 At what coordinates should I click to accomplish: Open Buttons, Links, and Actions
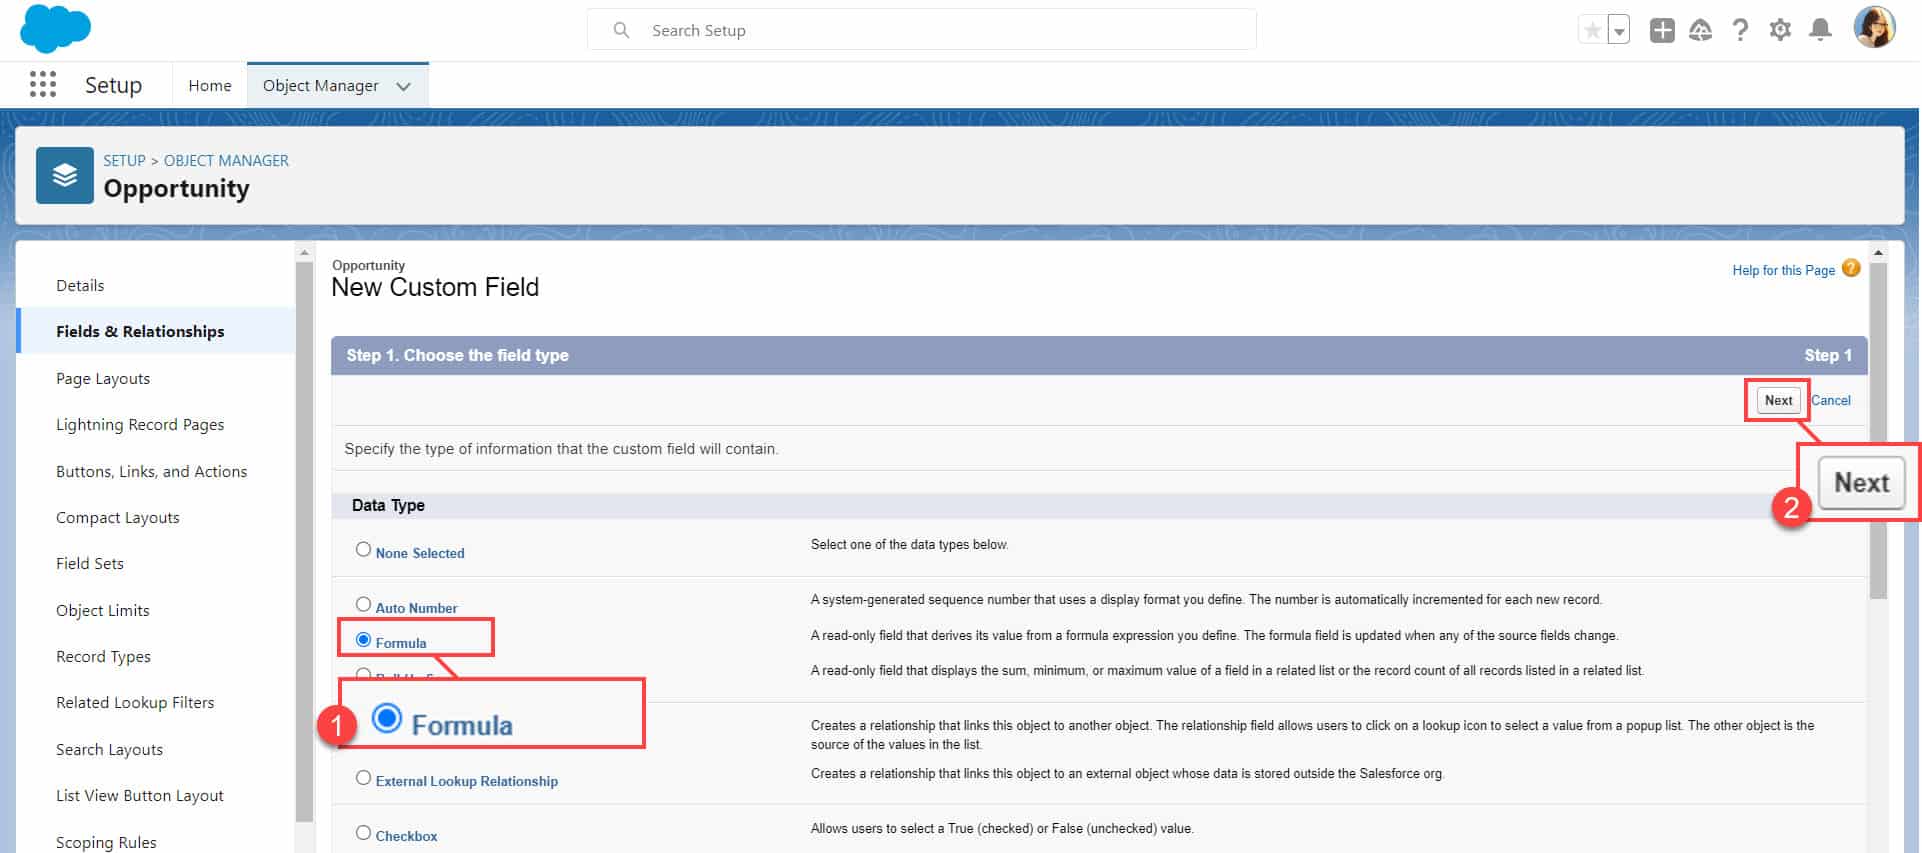[x=151, y=471]
